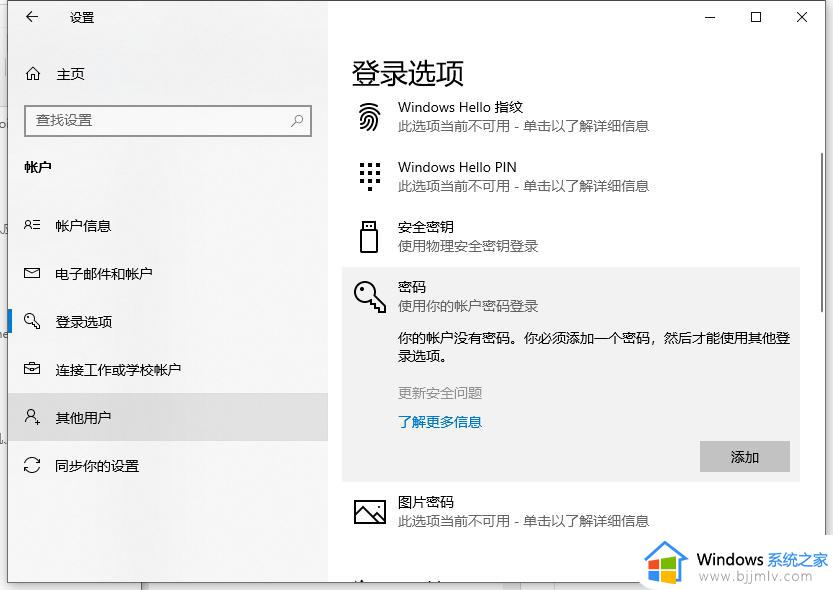The height and width of the screenshot is (590, 833).
Task: Click the 帐户信息 person icon
Action: (x=32, y=225)
